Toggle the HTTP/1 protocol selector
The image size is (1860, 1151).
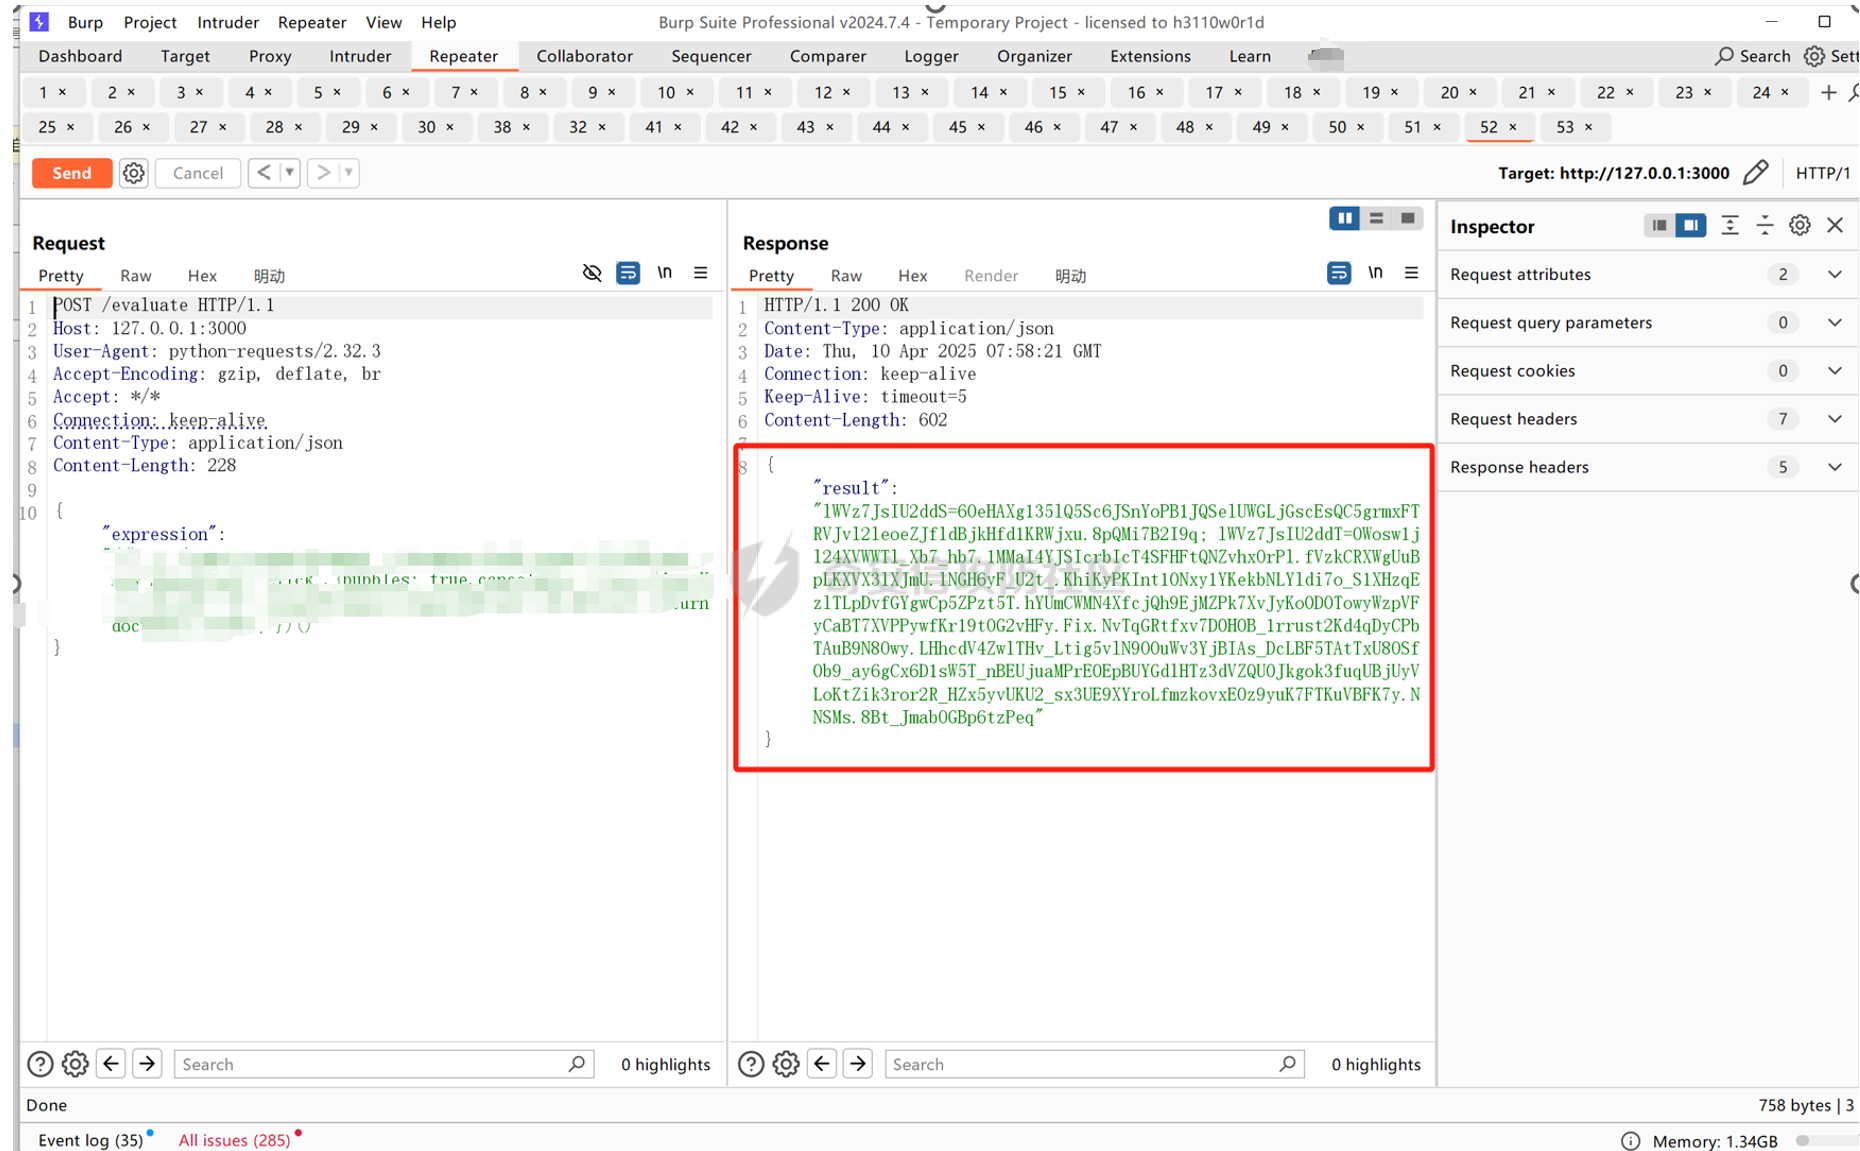[x=1822, y=173]
